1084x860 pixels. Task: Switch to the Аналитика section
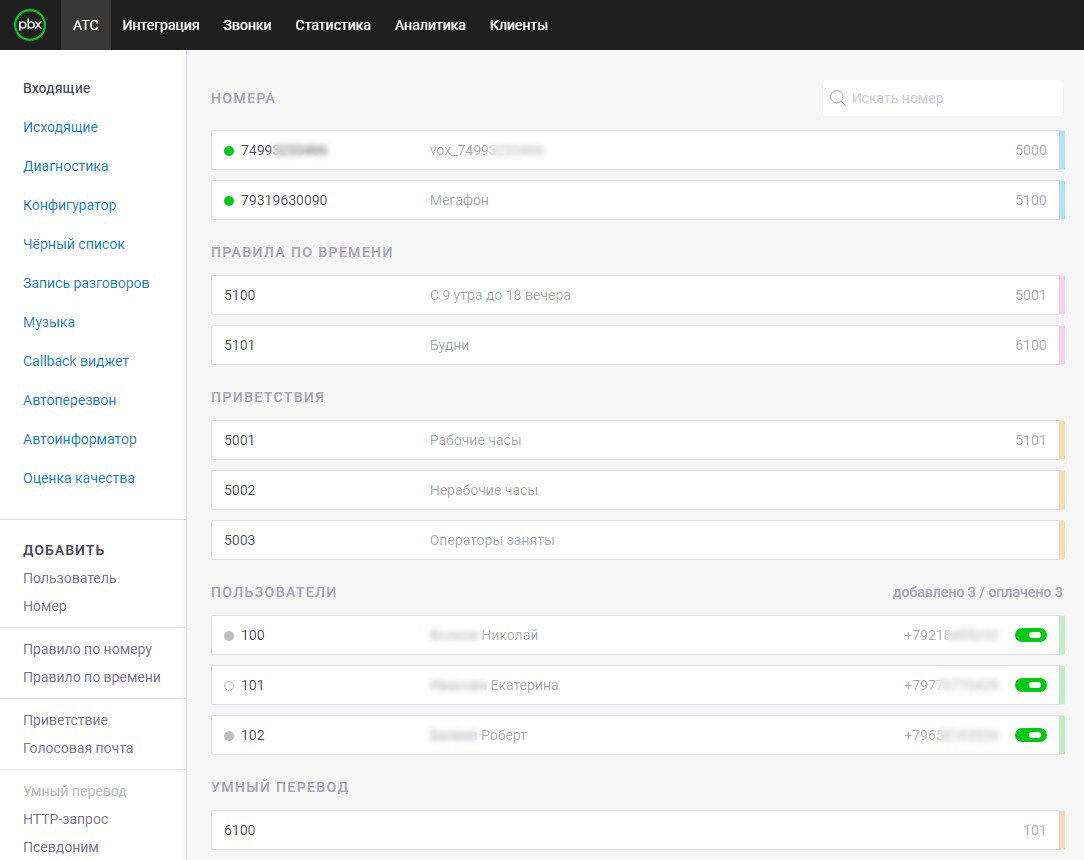pyautogui.click(x=430, y=25)
